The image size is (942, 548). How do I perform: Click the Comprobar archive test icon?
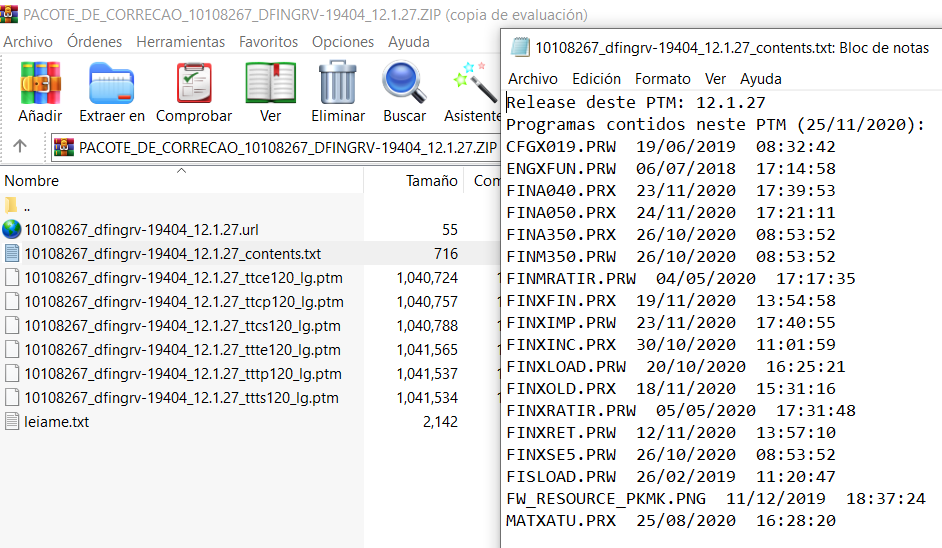pyautogui.click(x=193, y=84)
